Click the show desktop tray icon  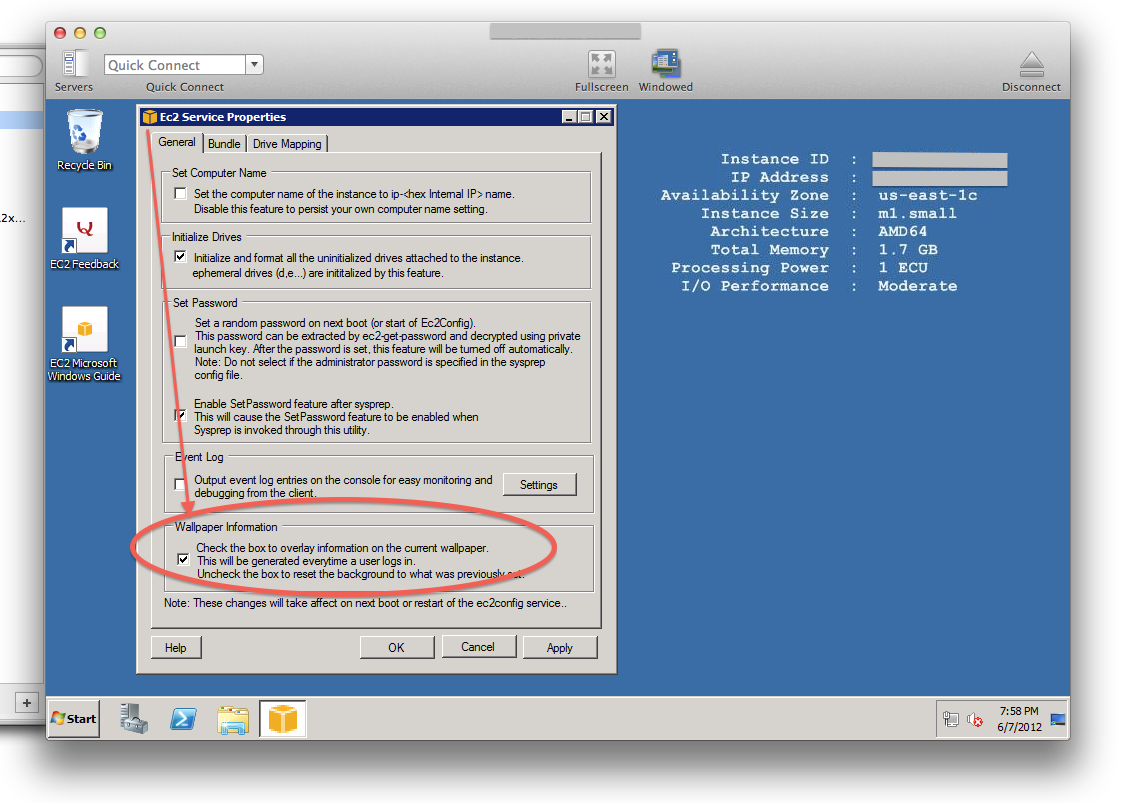(x=1058, y=719)
